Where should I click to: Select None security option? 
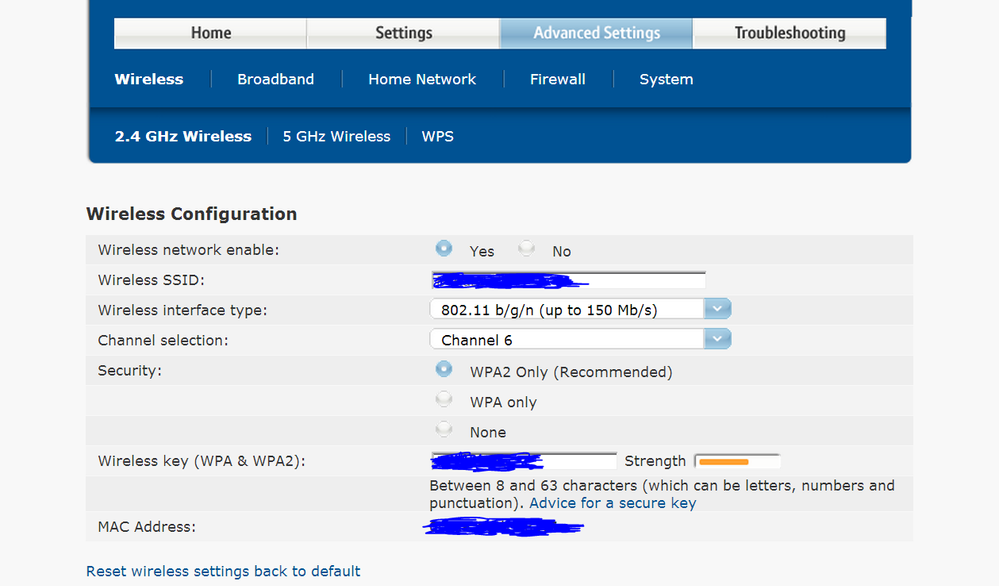coord(444,429)
